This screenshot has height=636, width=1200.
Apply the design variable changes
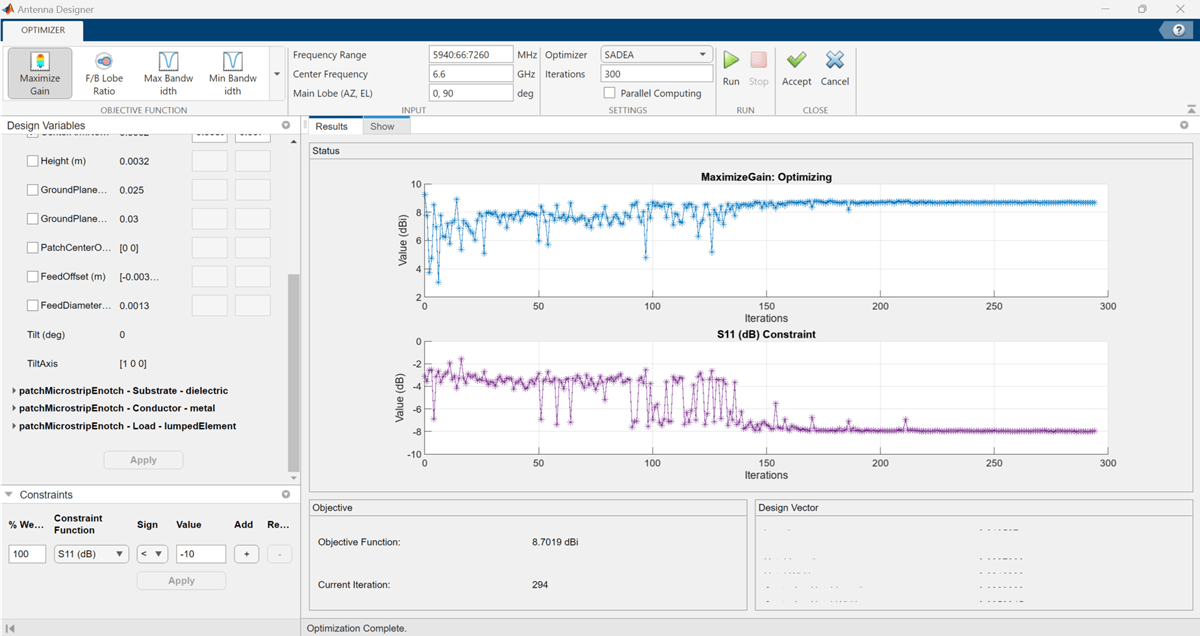143,459
